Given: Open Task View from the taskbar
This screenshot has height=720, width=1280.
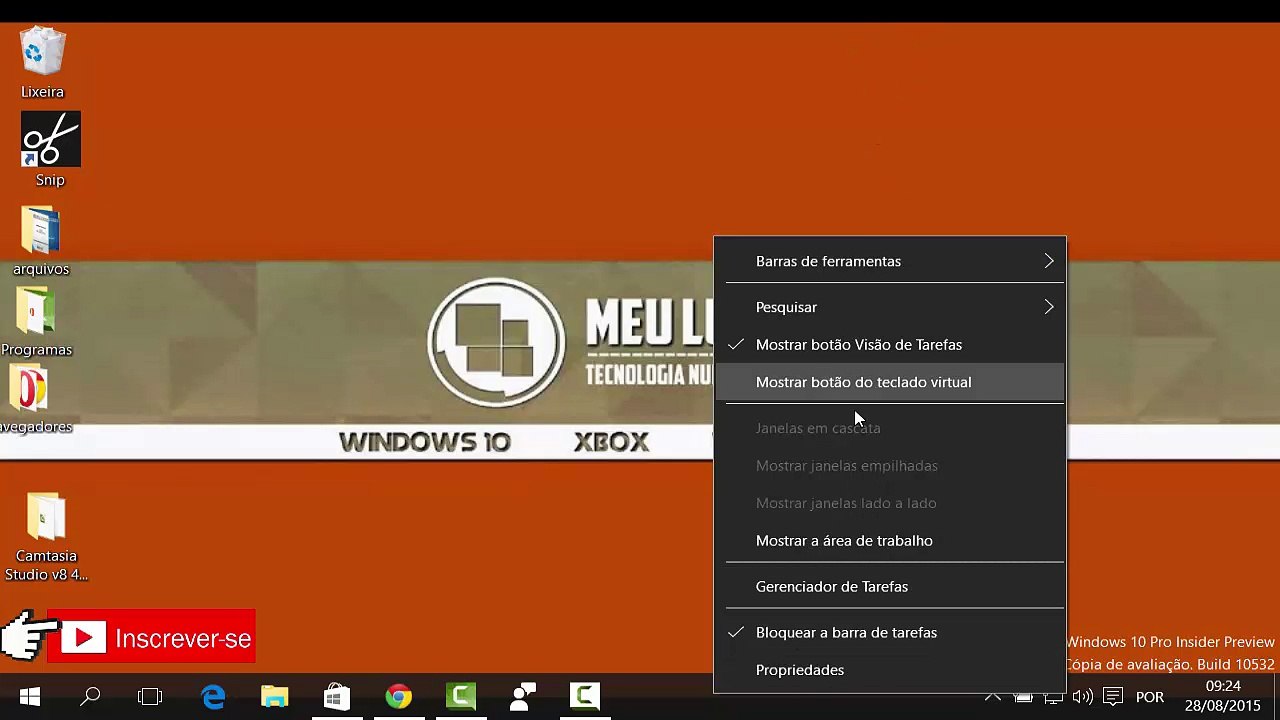Looking at the screenshot, I should coord(150,696).
